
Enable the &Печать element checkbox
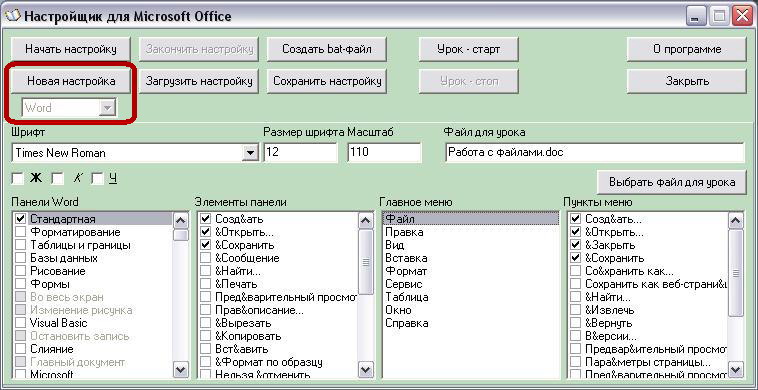coord(206,284)
